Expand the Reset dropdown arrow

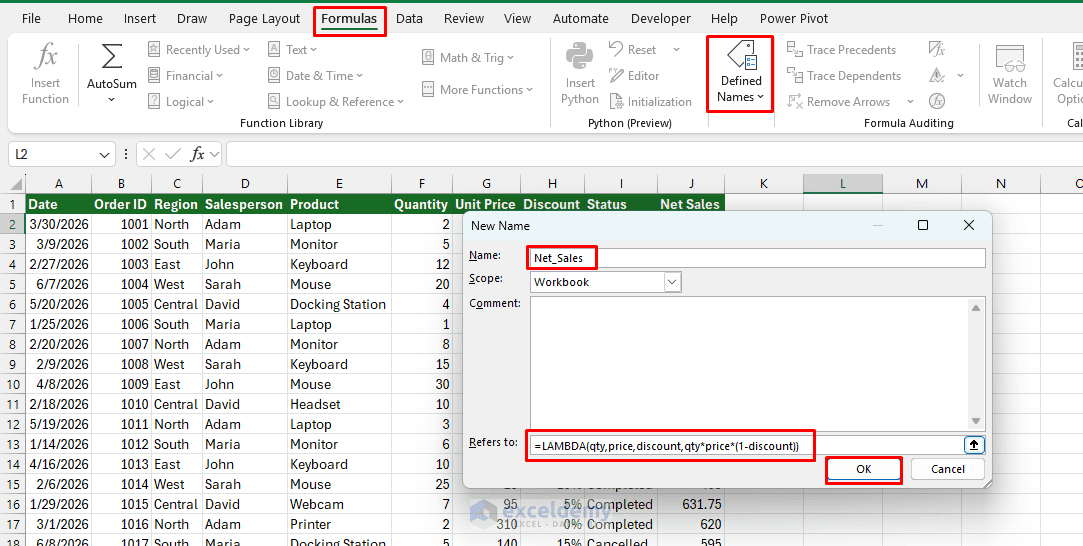point(676,50)
